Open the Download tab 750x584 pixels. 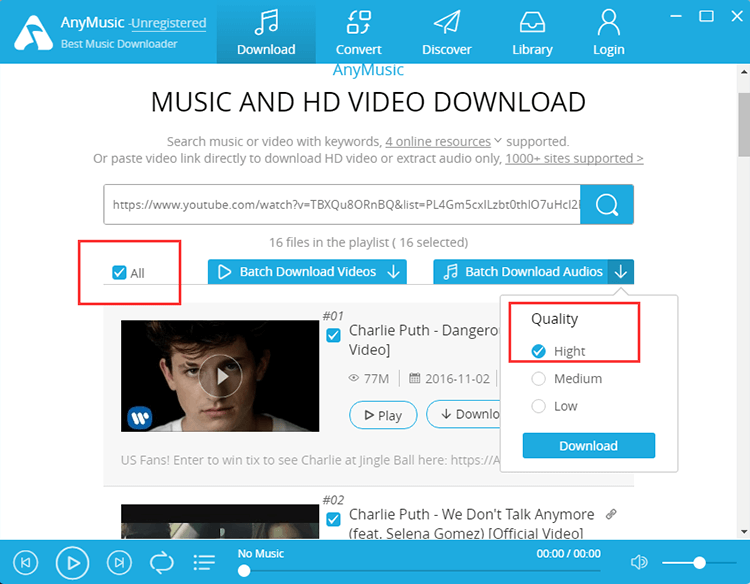266,33
